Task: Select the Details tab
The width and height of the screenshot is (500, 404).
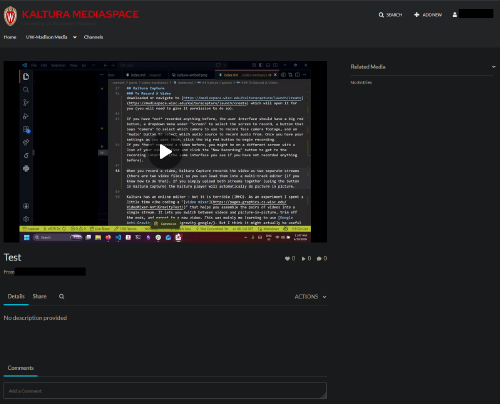Action: 16,296
